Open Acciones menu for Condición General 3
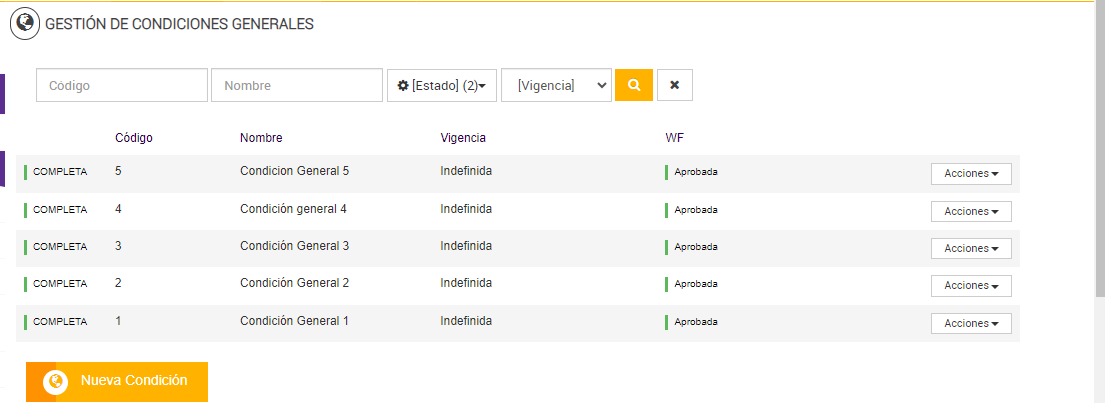 click(x=971, y=248)
